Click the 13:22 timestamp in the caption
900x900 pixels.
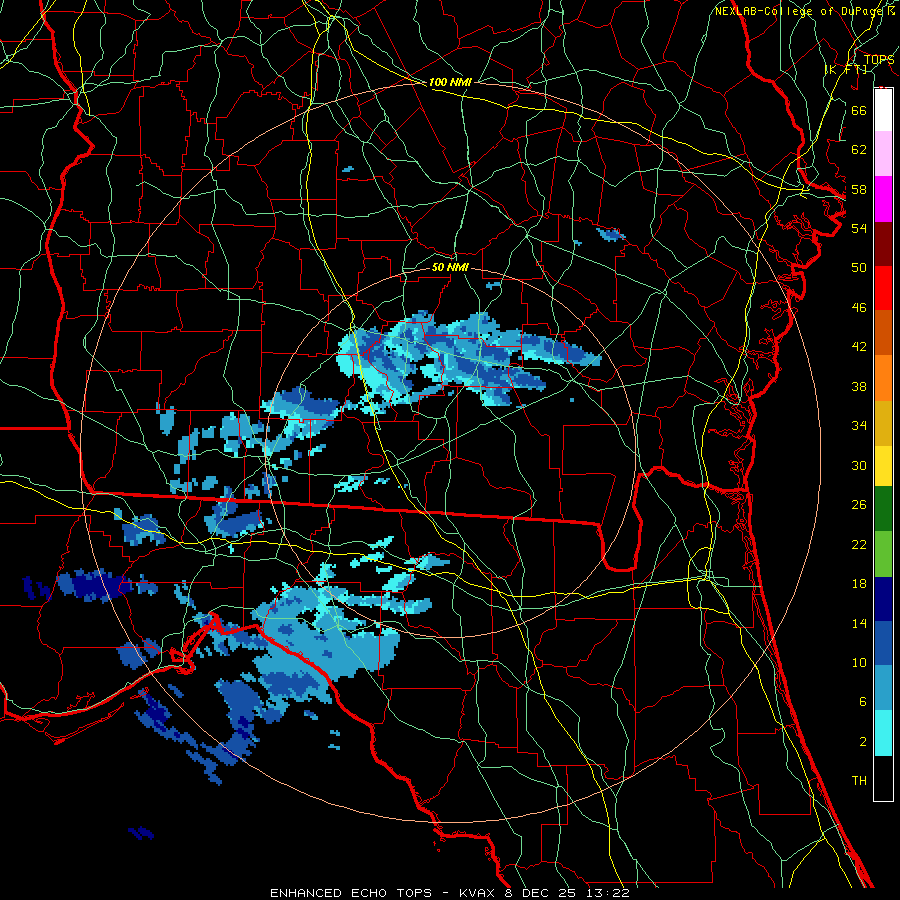point(608,893)
